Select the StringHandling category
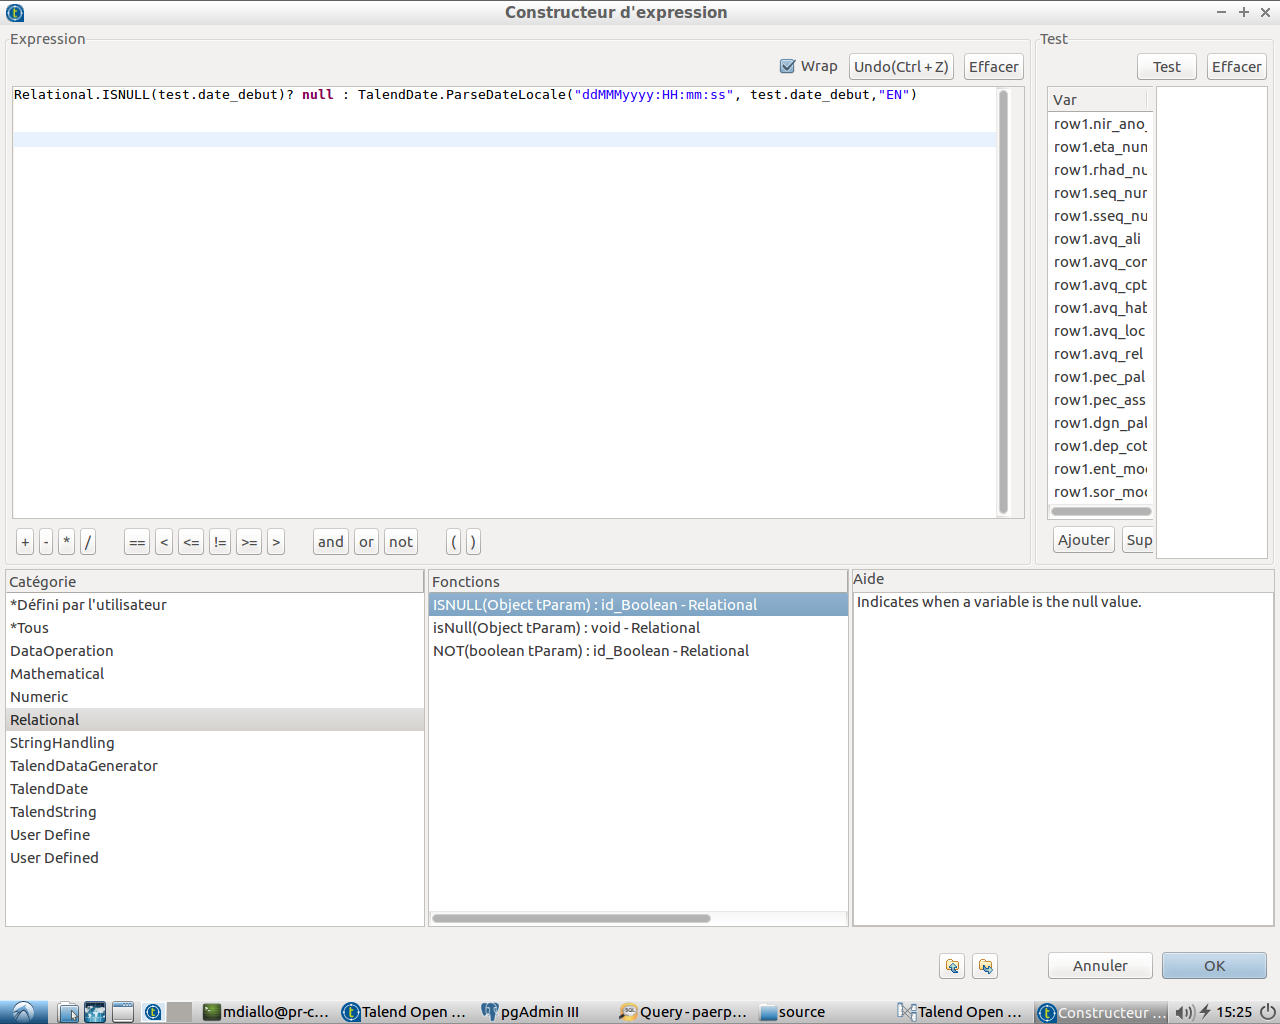Screen dimensions: 1280x1024 (215, 743)
